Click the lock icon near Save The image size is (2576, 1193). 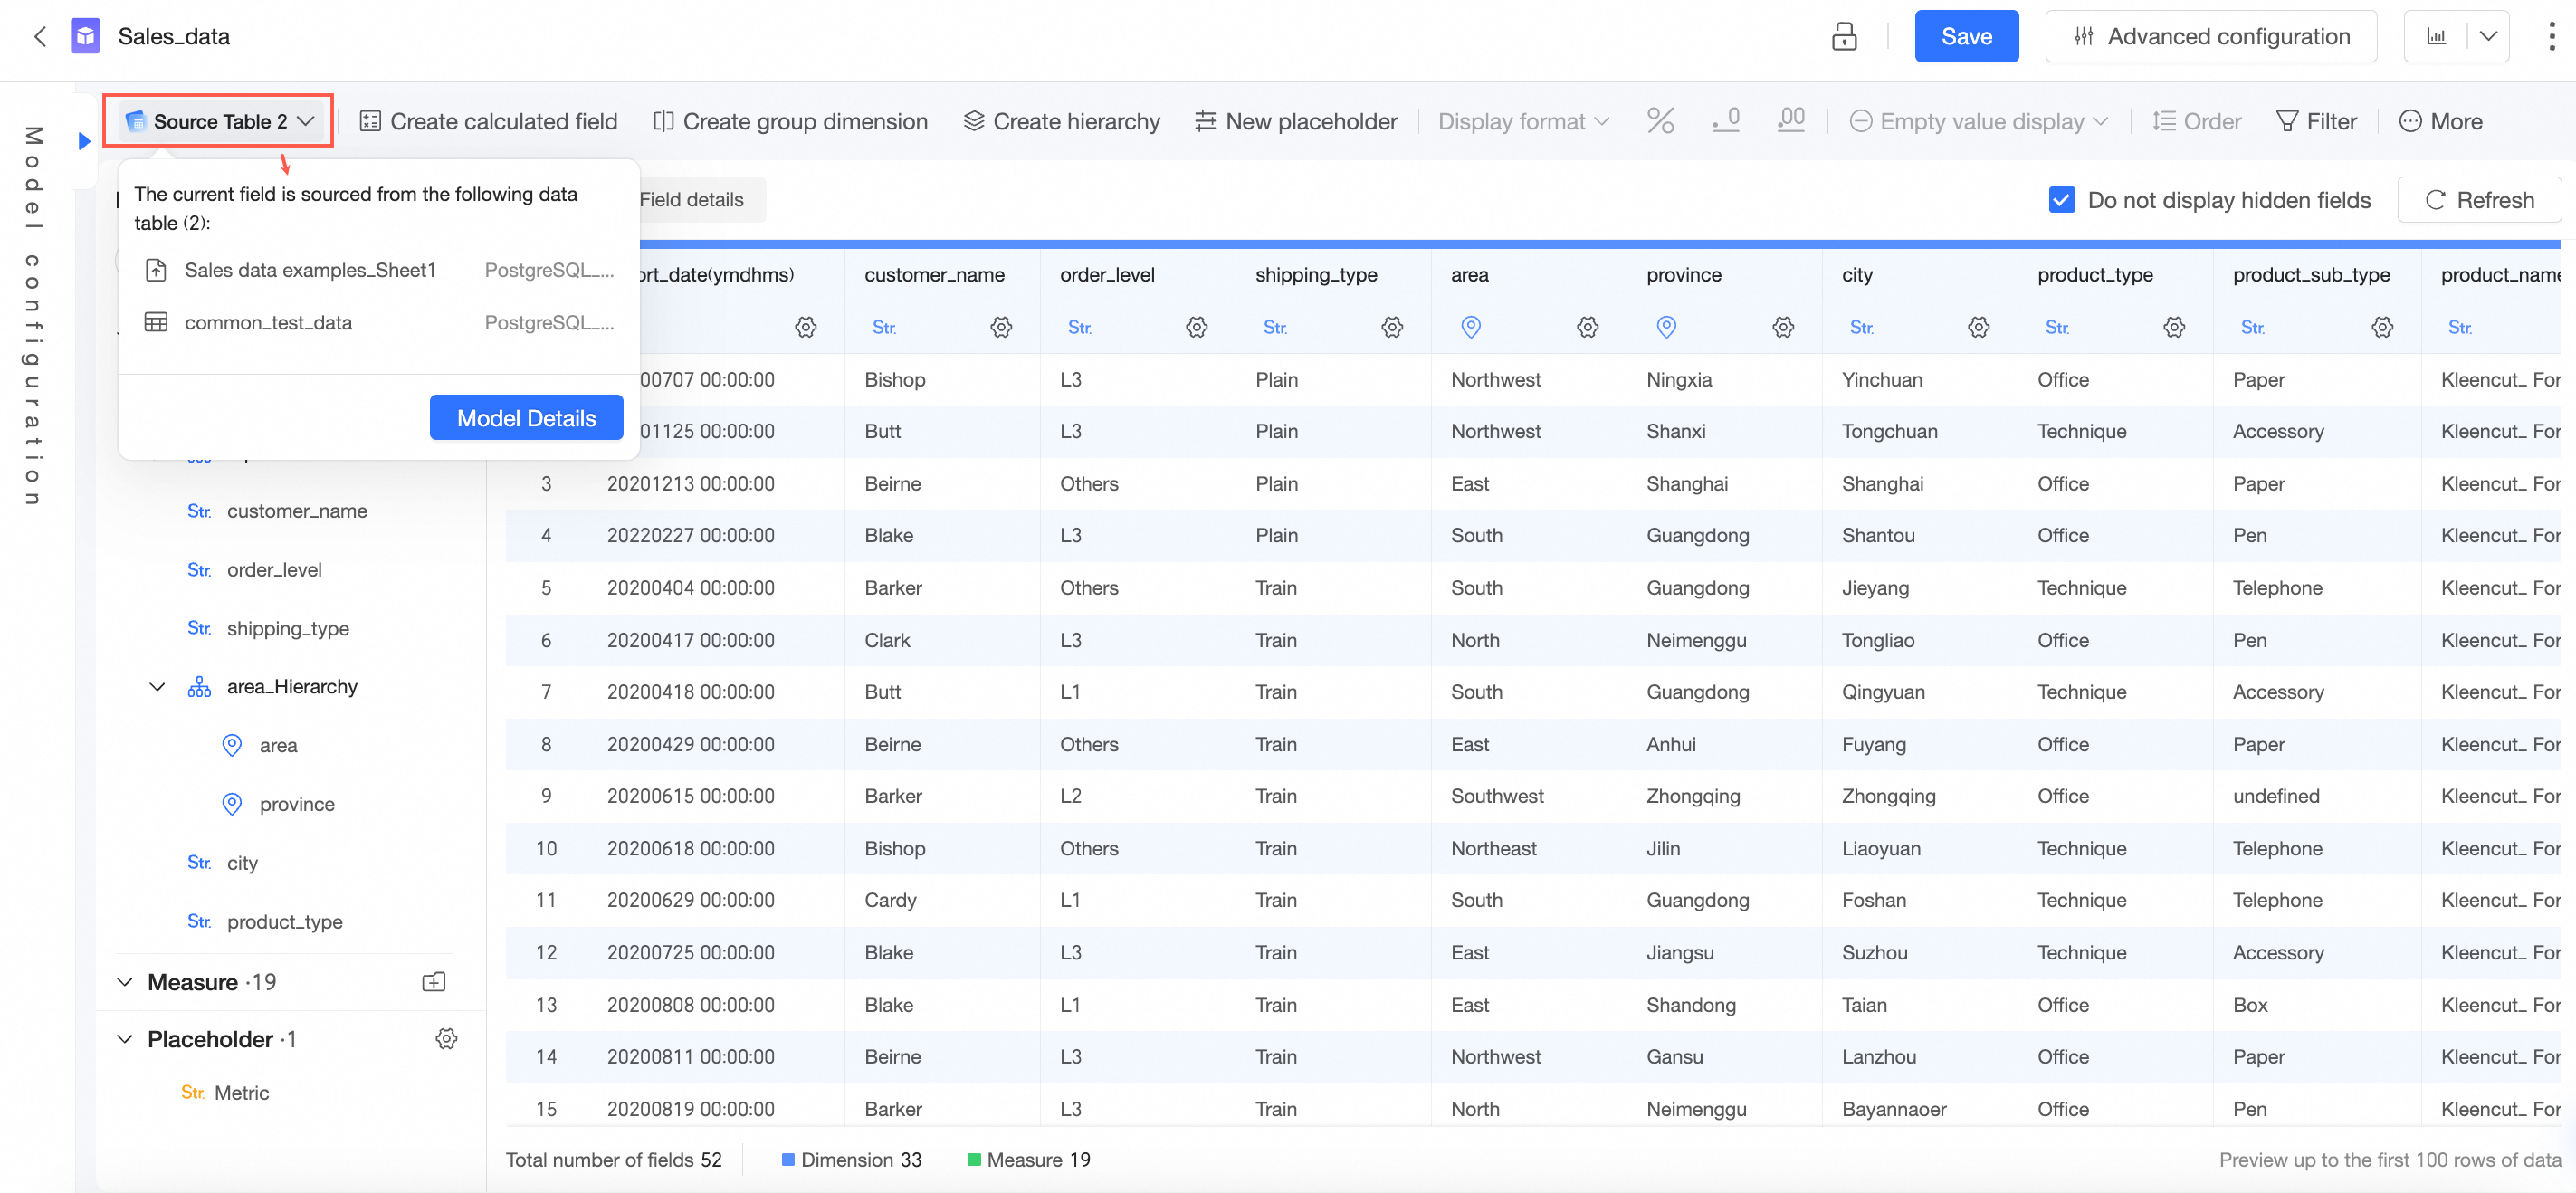pyautogui.click(x=1843, y=37)
